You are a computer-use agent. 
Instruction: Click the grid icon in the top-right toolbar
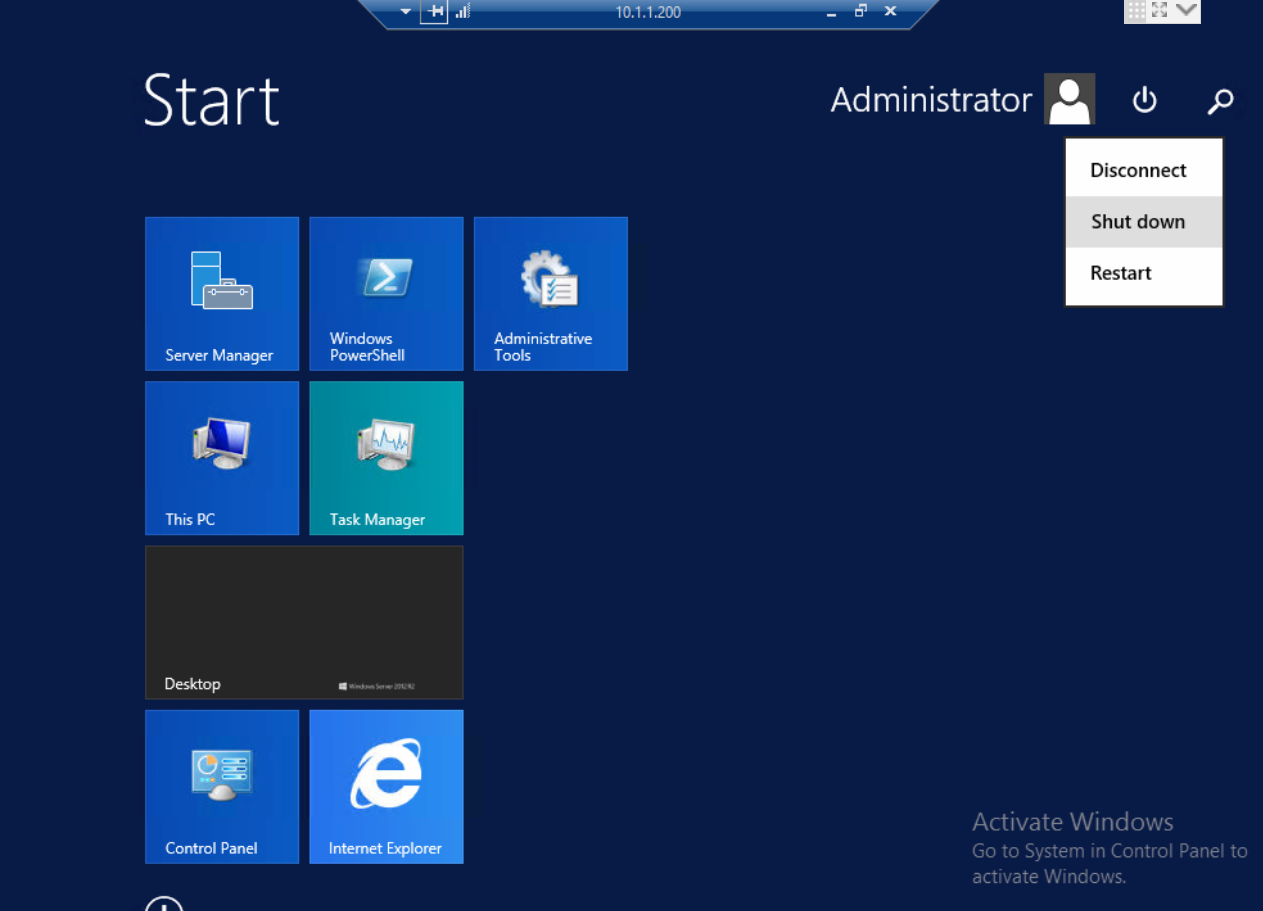coord(1136,11)
